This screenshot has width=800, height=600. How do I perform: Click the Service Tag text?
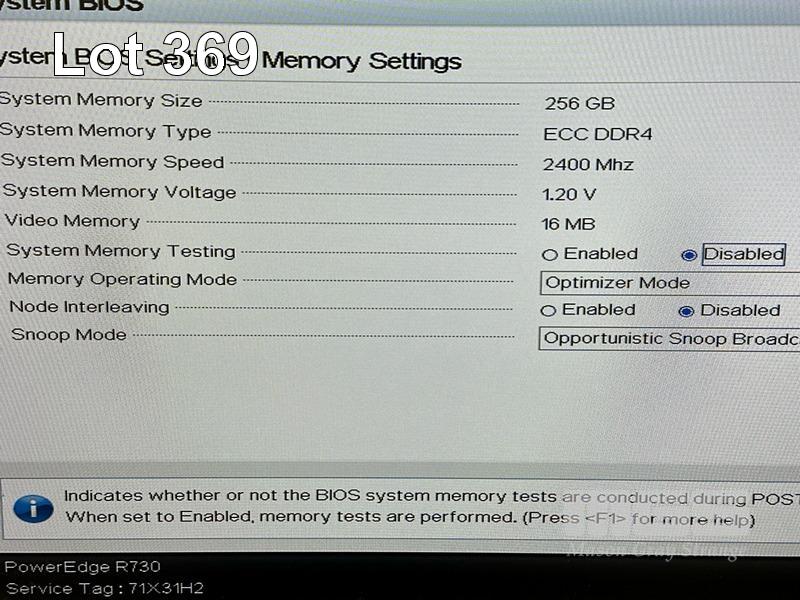coord(105,588)
